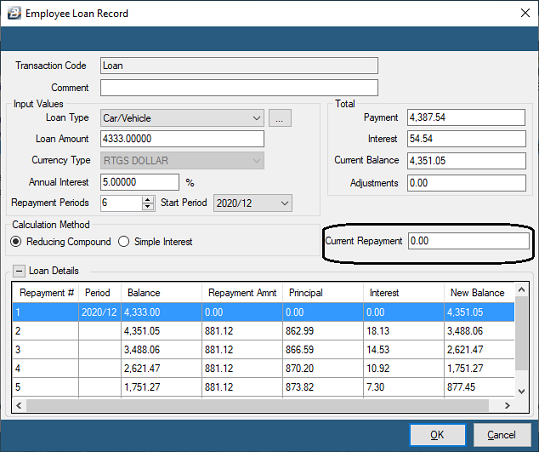Select repayment row number 2

tap(263, 331)
